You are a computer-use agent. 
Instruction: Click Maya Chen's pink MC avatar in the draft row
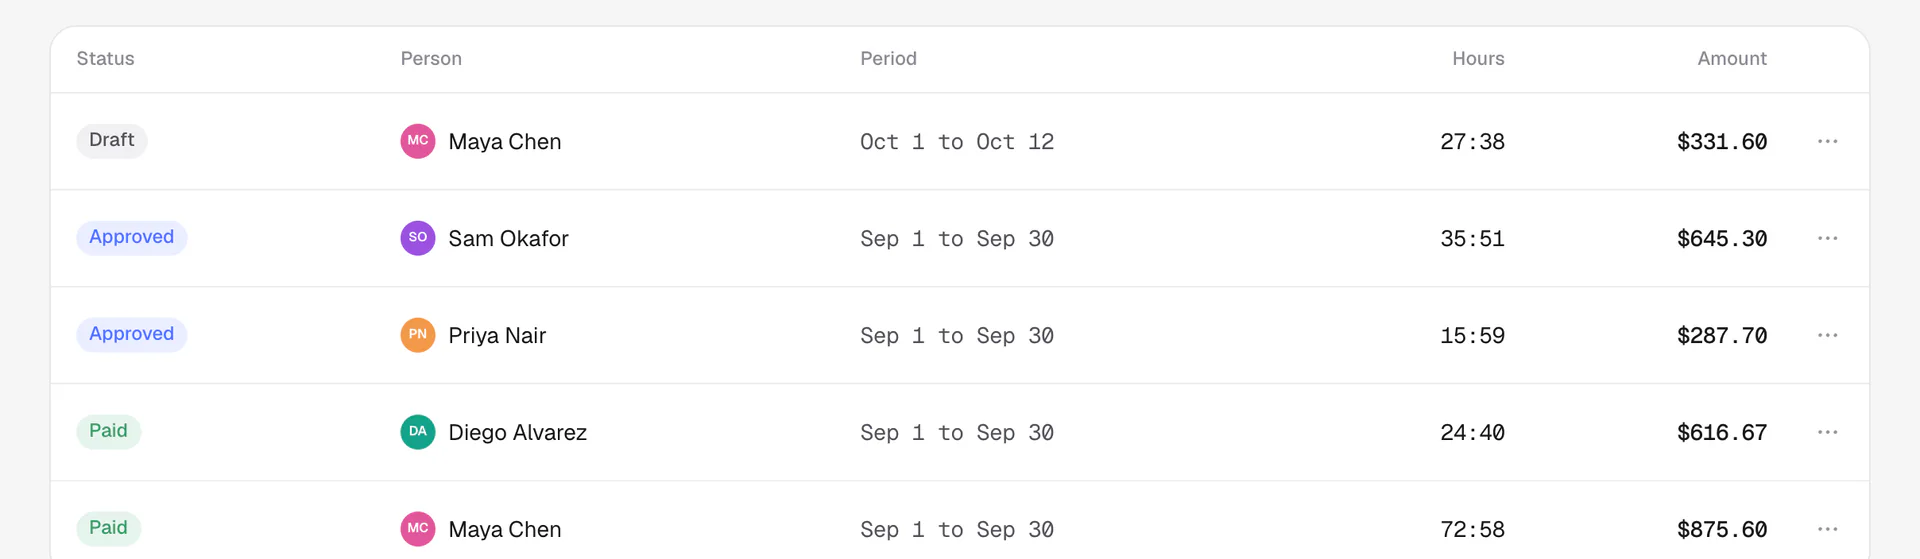point(418,141)
